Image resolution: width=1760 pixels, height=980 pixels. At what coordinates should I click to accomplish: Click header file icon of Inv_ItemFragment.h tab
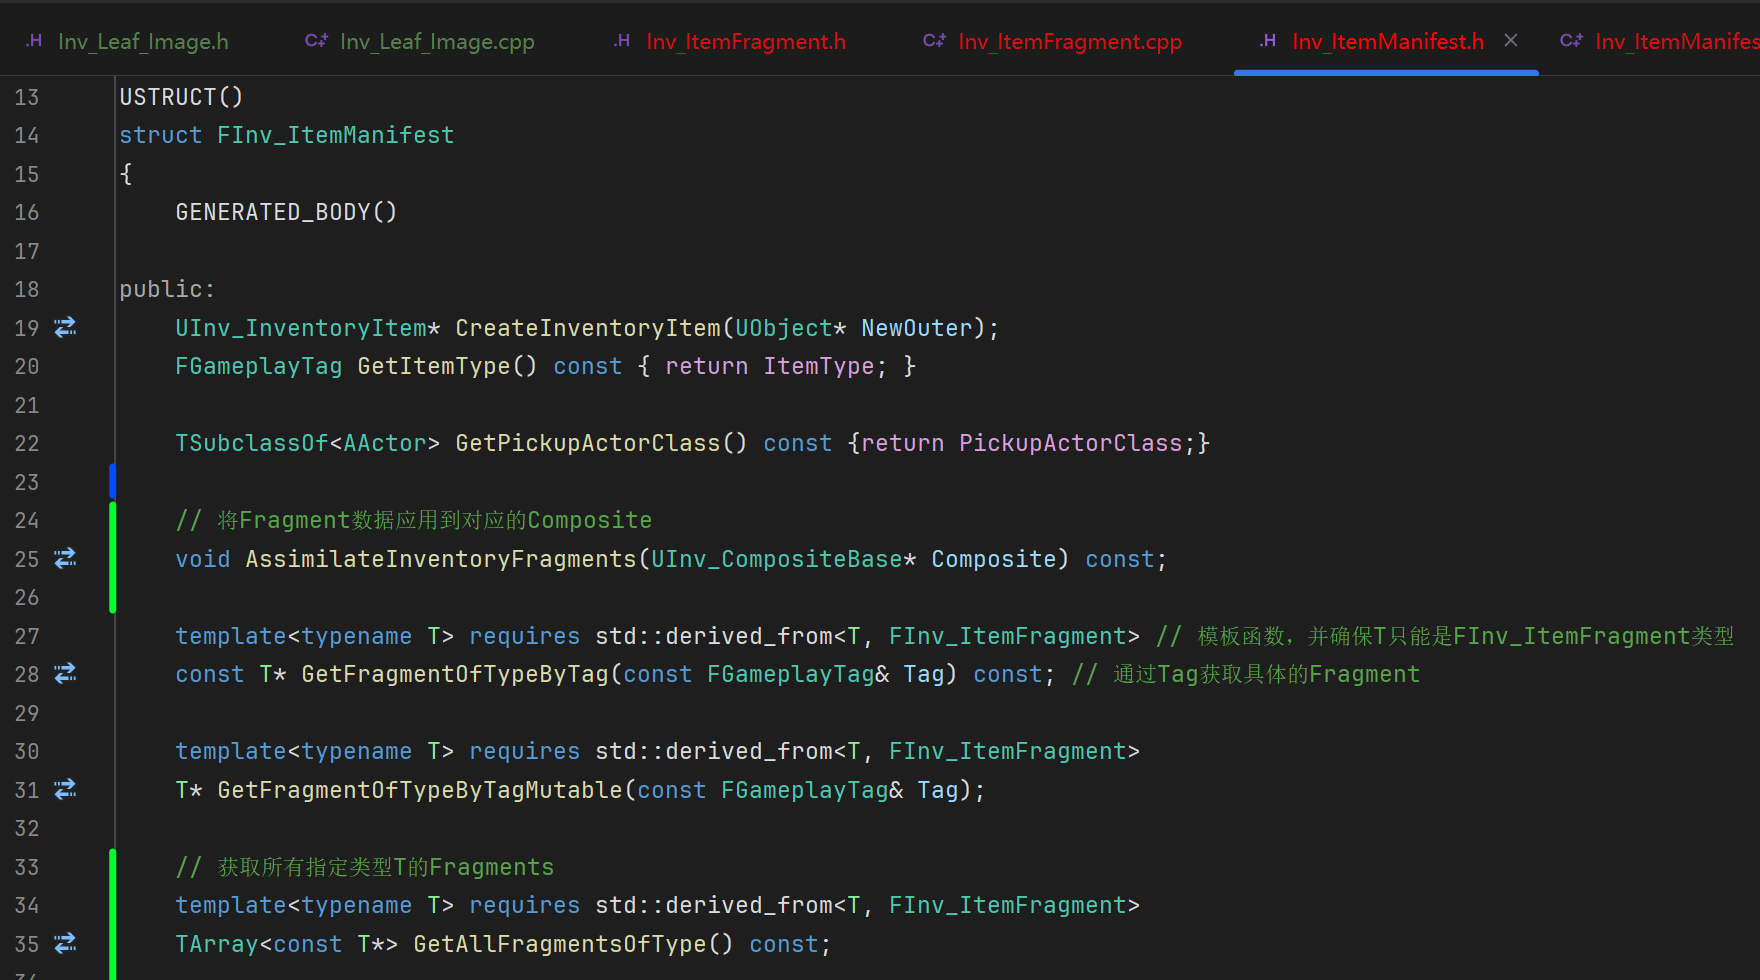(622, 41)
